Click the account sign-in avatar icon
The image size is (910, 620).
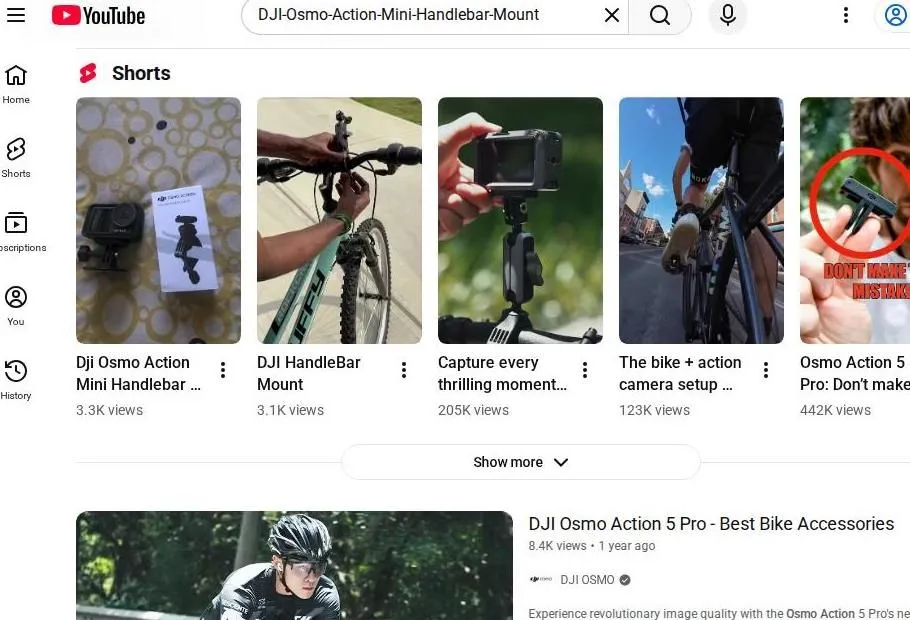(x=895, y=15)
